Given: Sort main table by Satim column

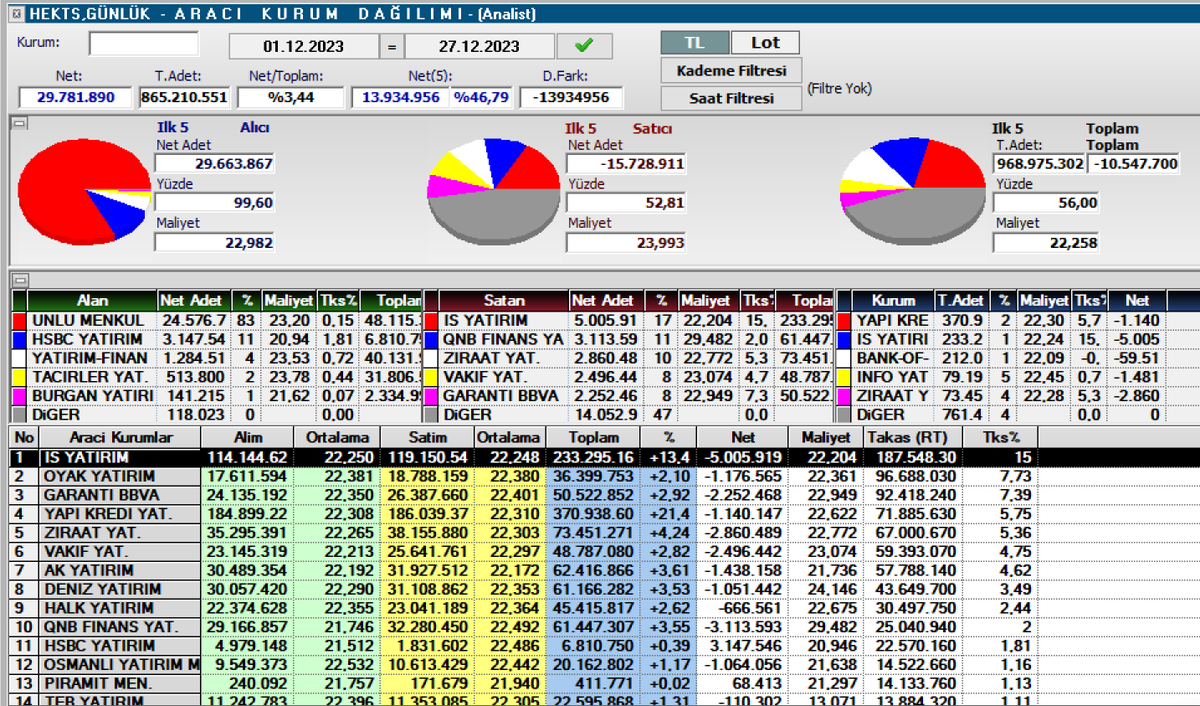Looking at the screenshot, I should [x=427, y=438].
